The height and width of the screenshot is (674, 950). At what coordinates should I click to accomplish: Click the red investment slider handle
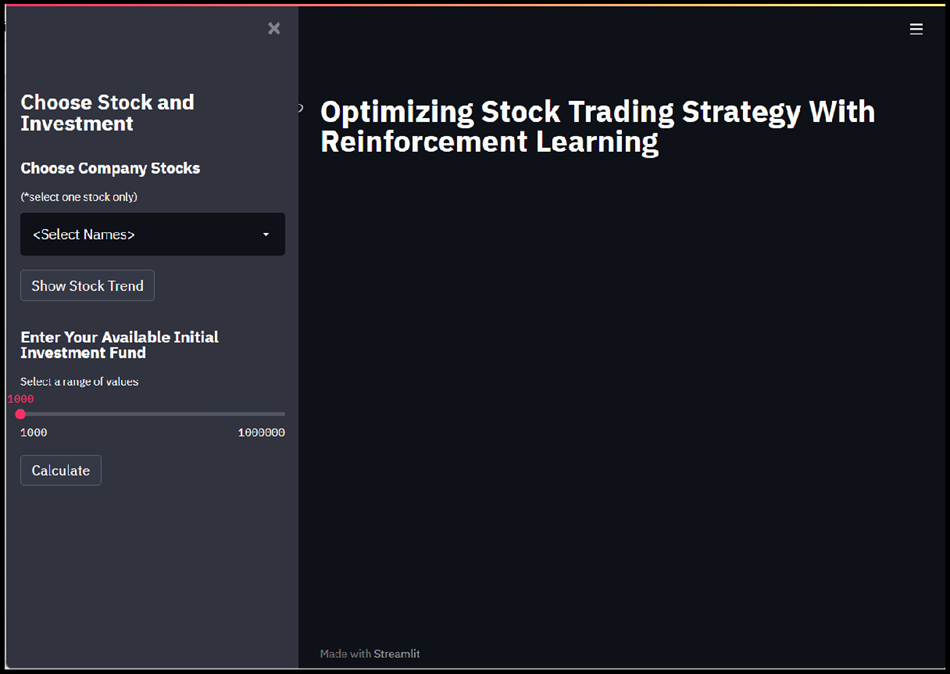point(21,414)
